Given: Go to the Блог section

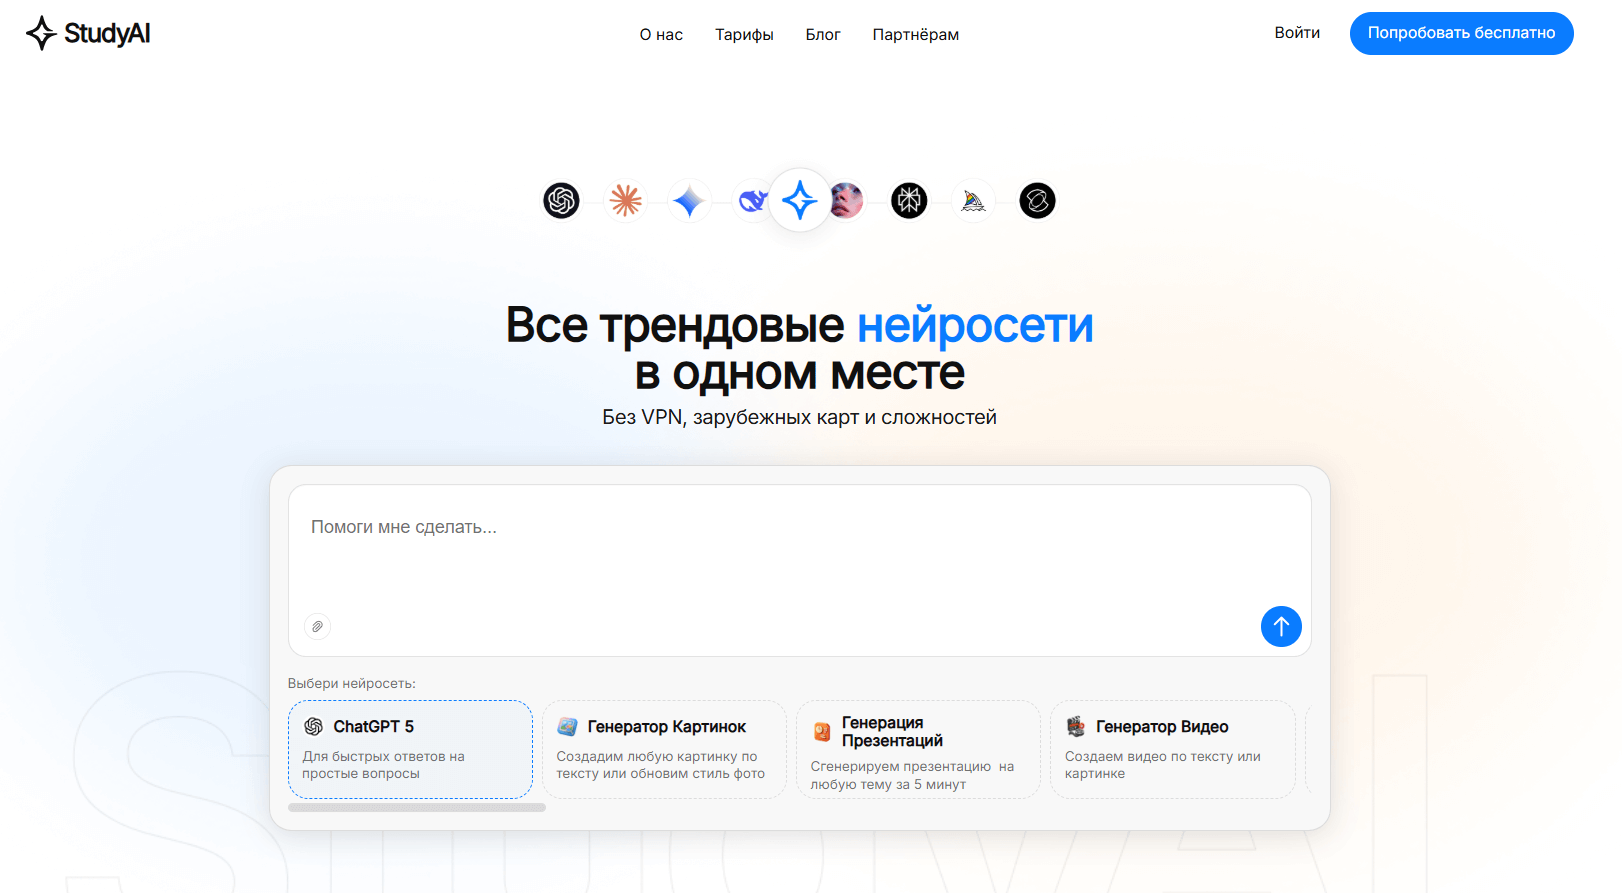Looking at the screenshot, I should coord(823,34).
